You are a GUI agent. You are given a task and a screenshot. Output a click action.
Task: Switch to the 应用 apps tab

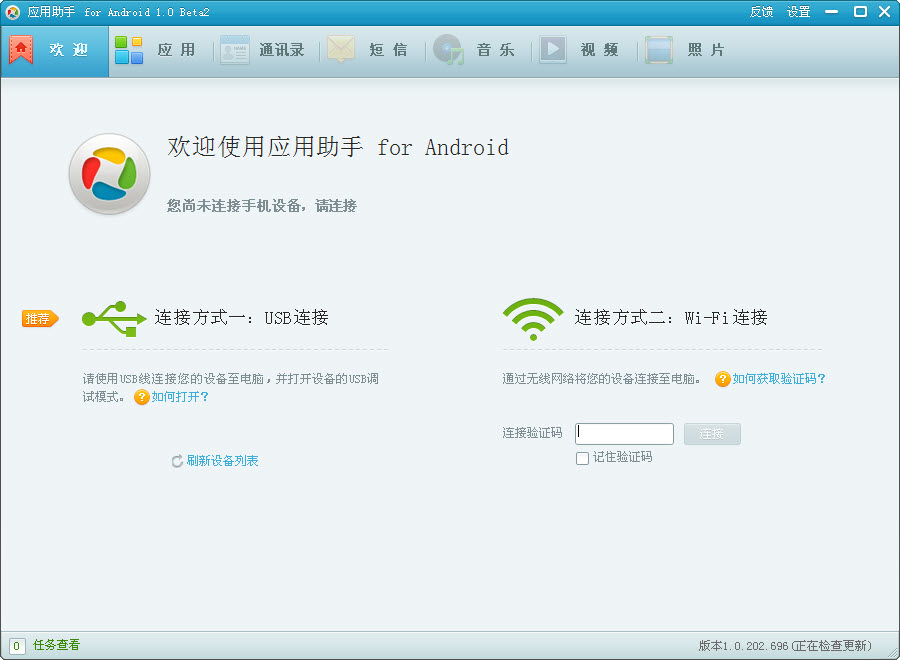(160, 51)
